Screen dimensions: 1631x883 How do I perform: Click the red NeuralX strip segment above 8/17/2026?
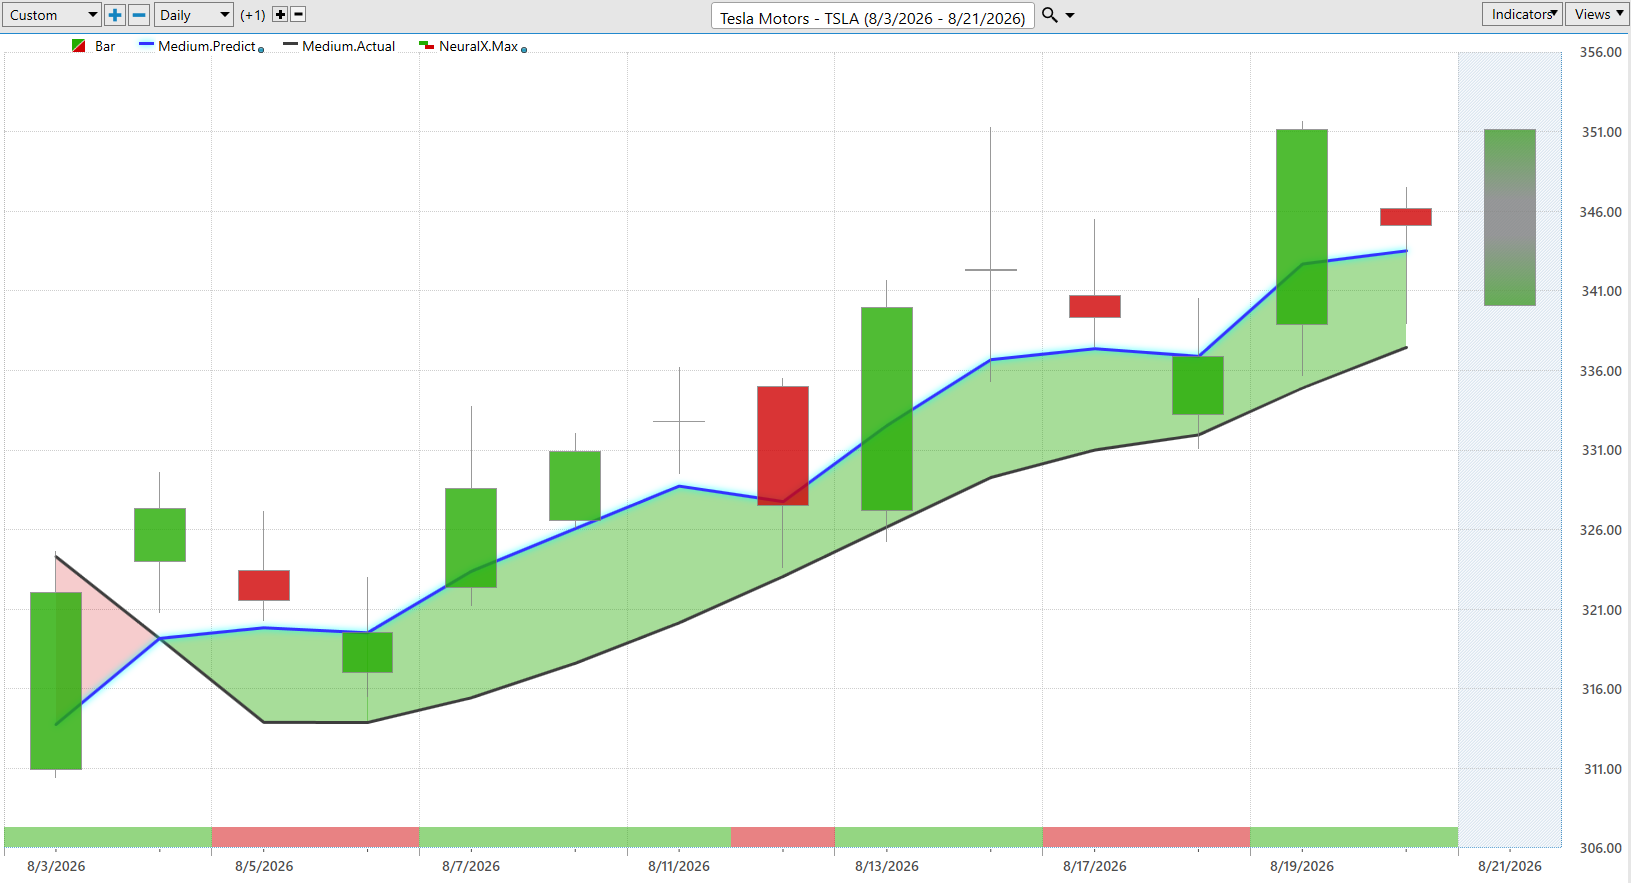pyautogui.click(x=1146, y=837)
